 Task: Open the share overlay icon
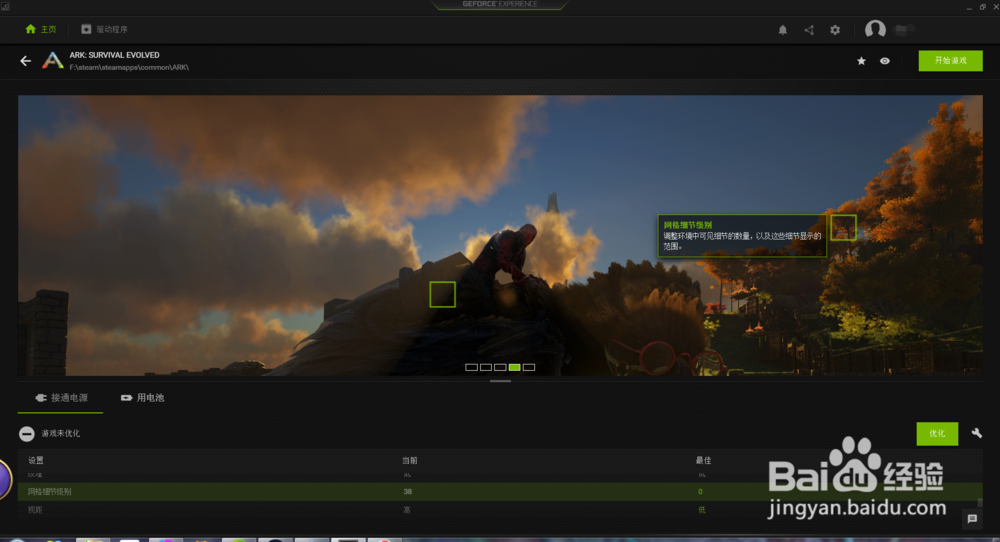coord(809,30)
